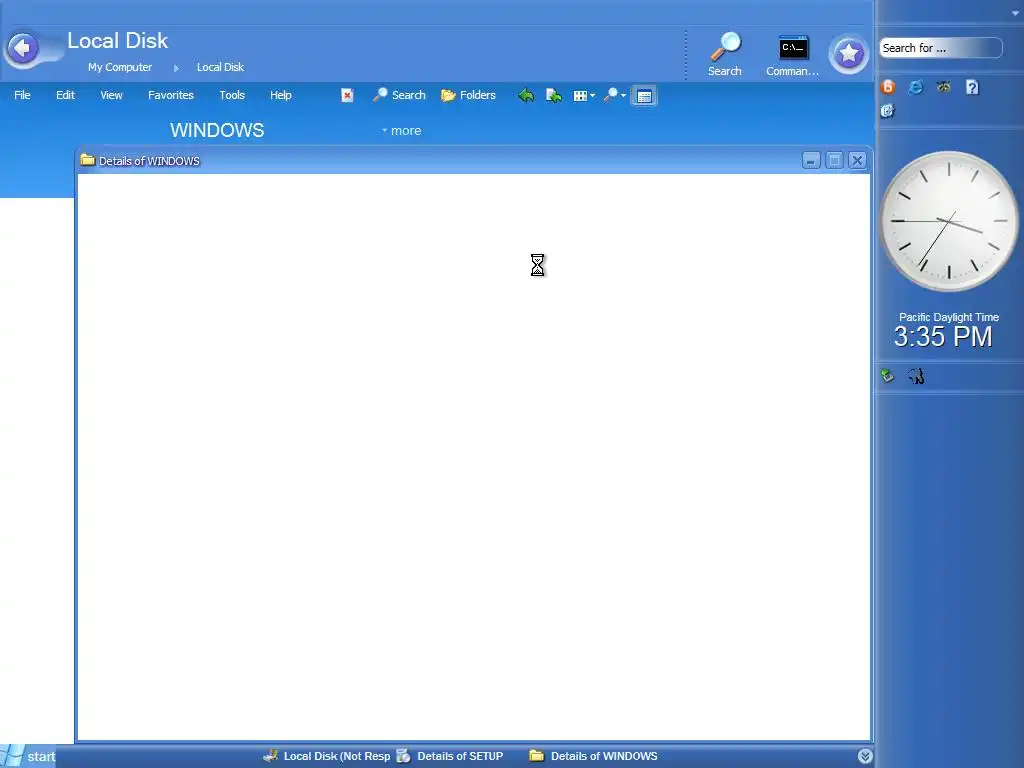The height and width of the screenshot is (768, 1024).
Task: Click the 3:35 PM time display
Action: (x=943, y=337)
